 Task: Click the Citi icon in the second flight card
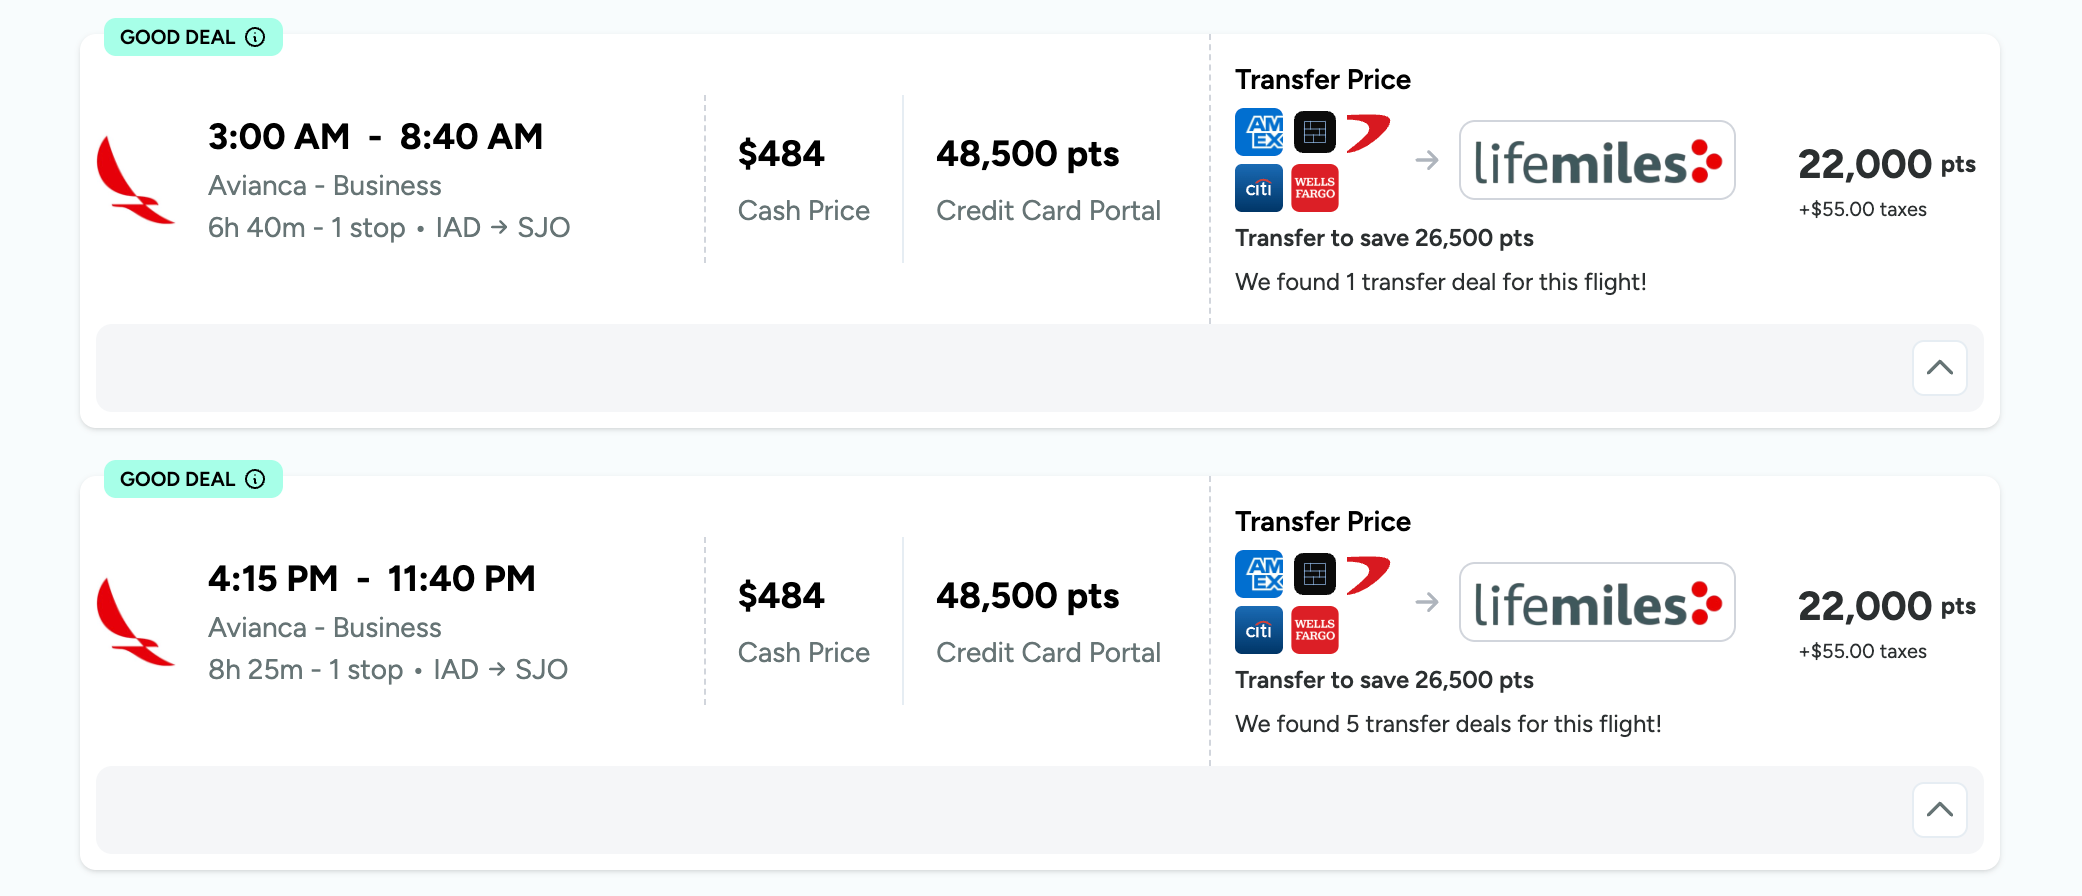(x=1259, y=630)
